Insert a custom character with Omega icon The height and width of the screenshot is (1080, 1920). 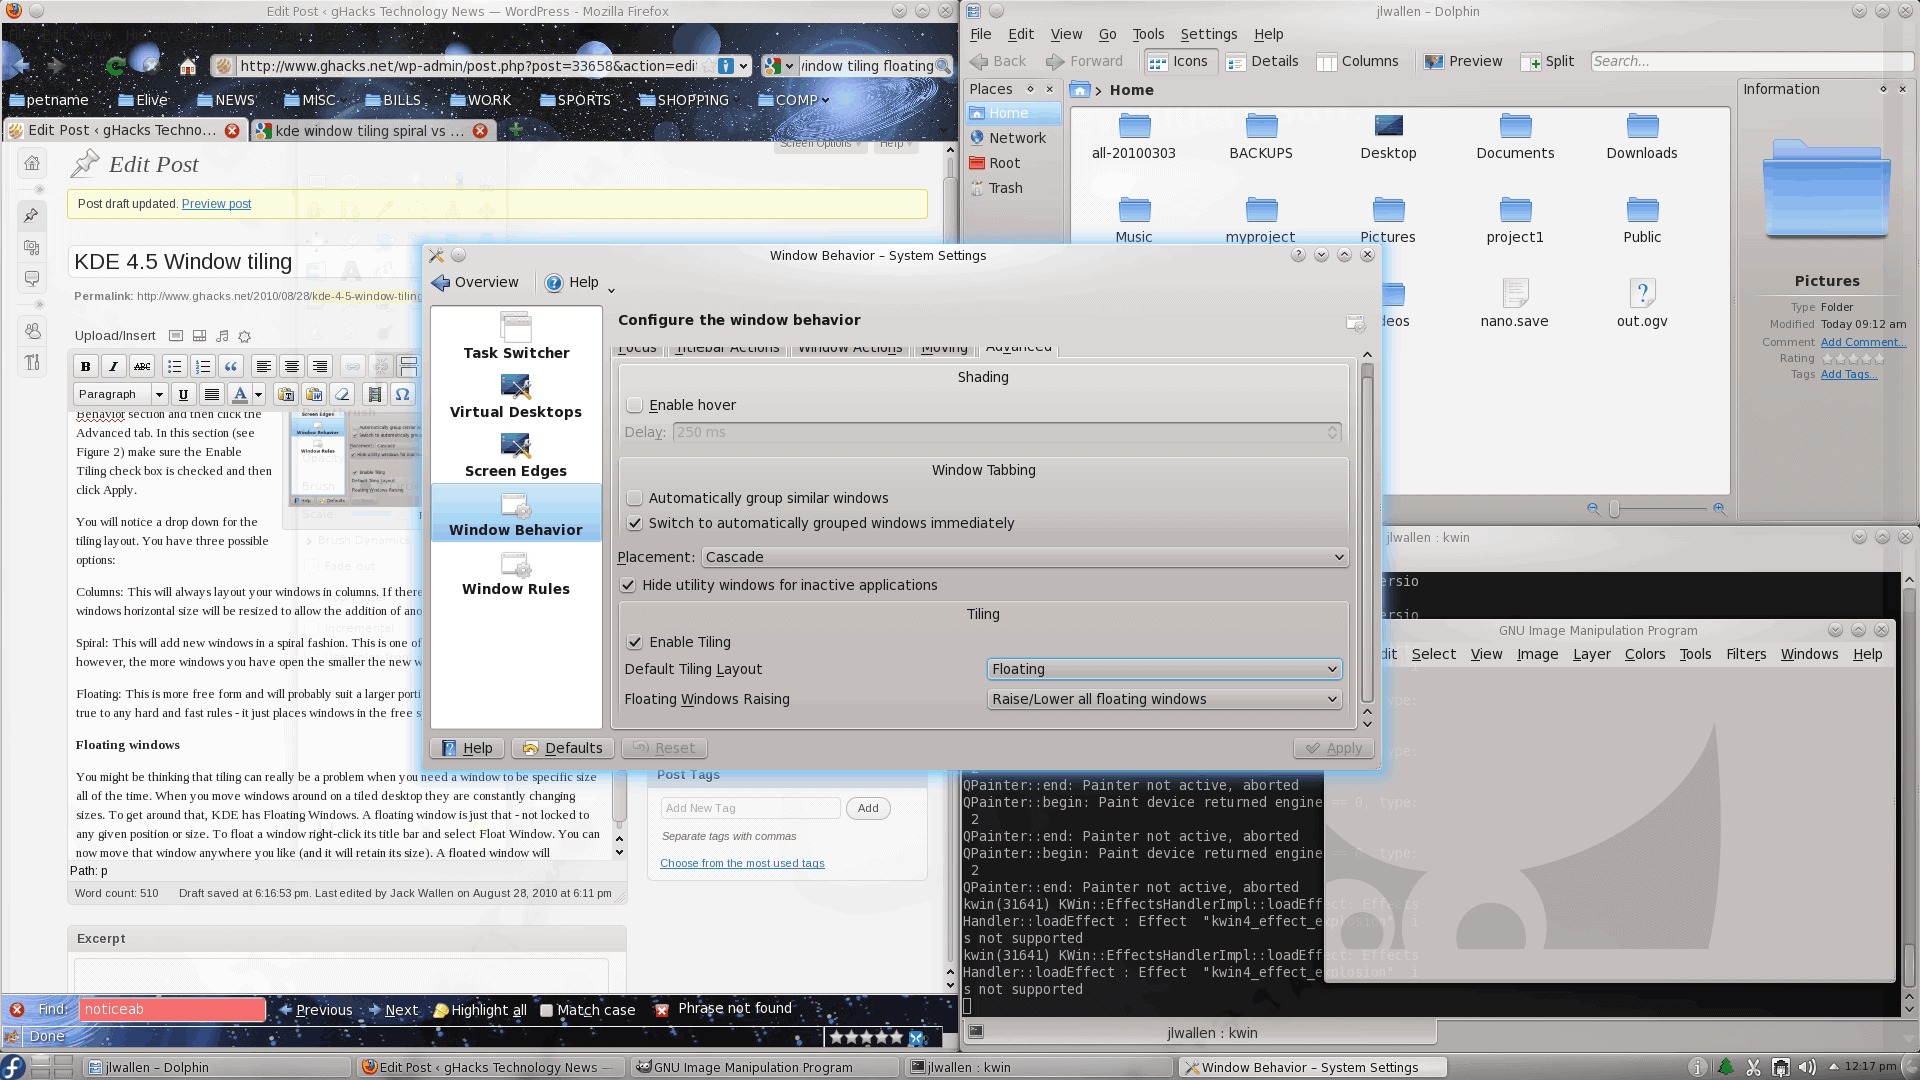[x=402, y=394]
